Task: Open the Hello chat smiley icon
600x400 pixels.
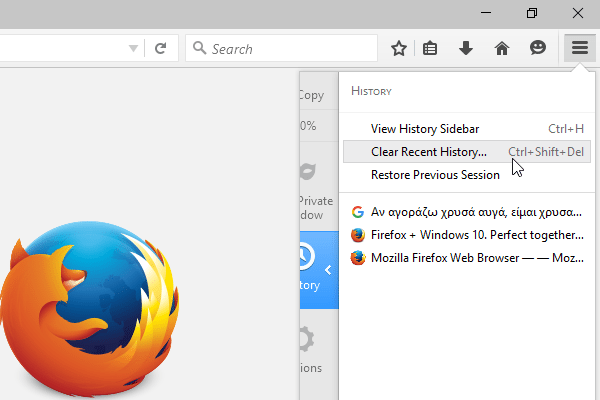Action: 538,48
